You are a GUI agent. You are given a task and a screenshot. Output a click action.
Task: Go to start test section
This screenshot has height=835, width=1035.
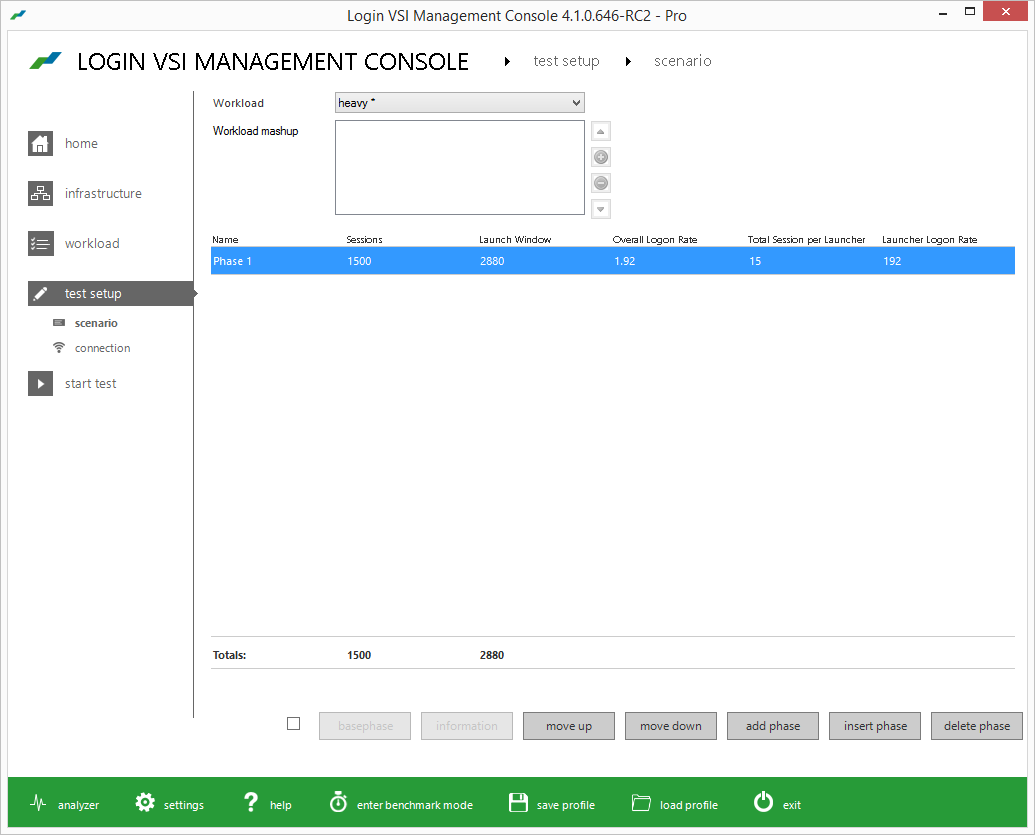click(x=90, y=384)
